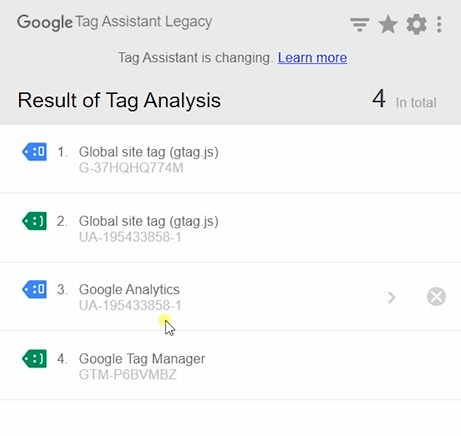The image size is (461, 436).
Task: Open the filter icon in header
Action: pyautogui.click(x=360, y=25)
